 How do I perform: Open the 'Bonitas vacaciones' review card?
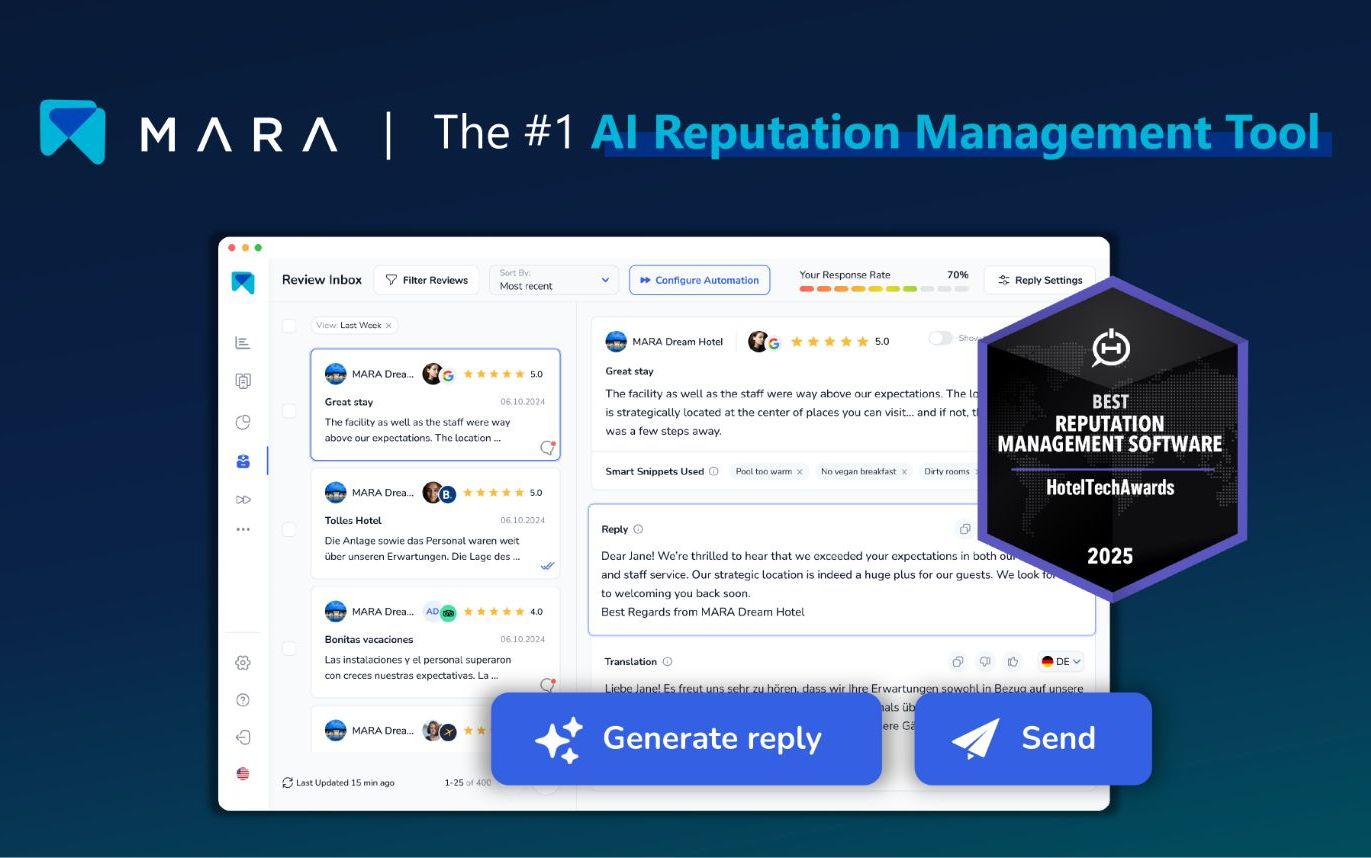point(435,642)
